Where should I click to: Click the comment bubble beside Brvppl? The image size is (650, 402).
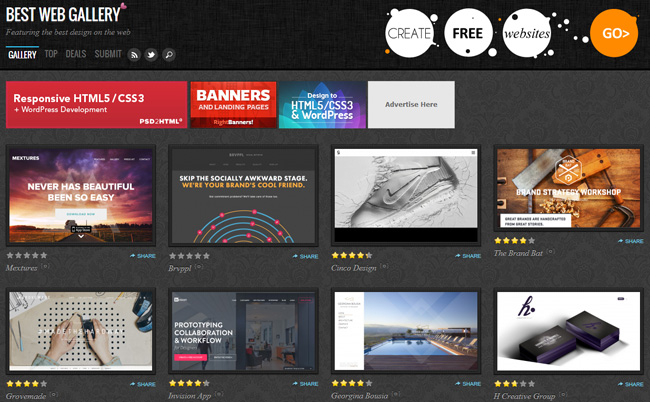[199, 266]
